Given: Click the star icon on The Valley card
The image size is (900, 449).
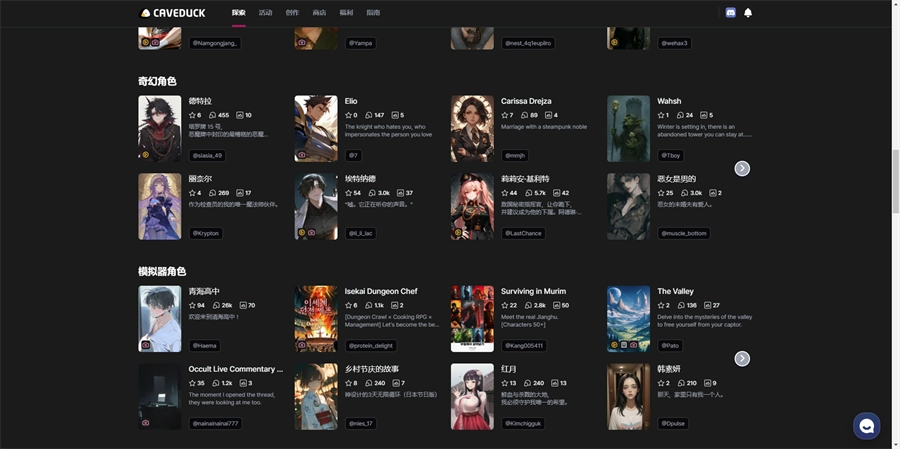Looking at the screenshot, I should click(661, 305).
